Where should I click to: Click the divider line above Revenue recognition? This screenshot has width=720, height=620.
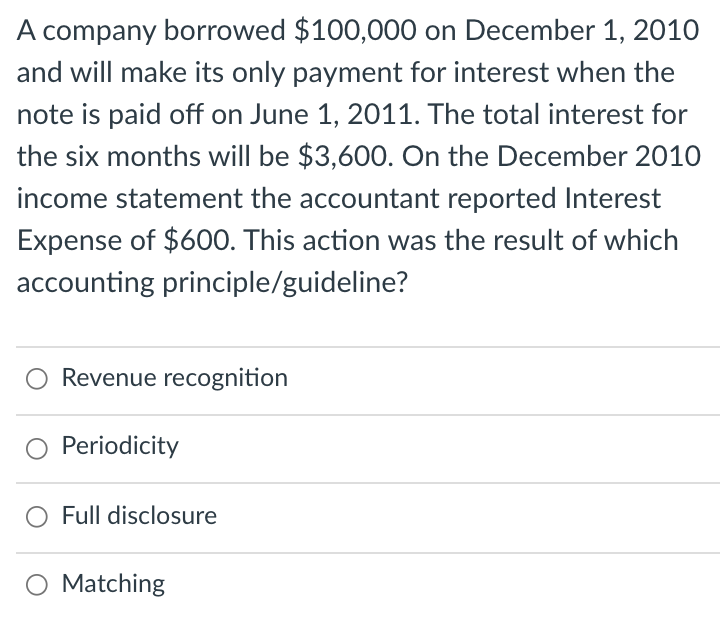tap(367, 347)
